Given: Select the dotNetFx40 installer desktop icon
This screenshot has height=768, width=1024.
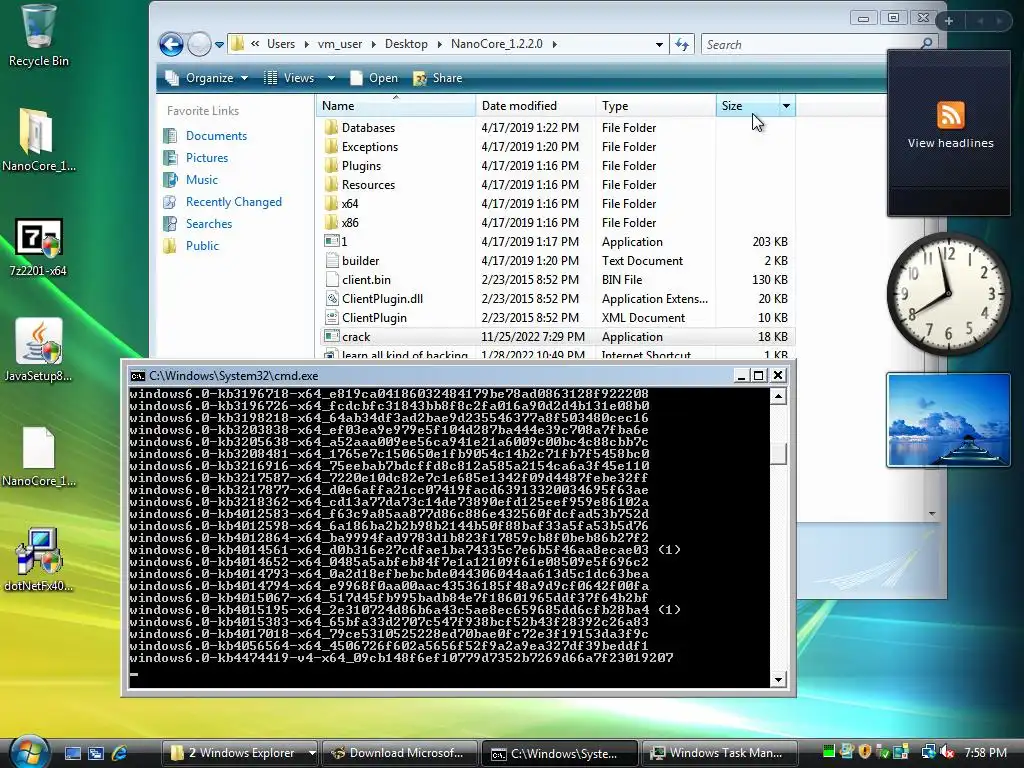Looking at the screenshot, I should click(x=38, y=559).
